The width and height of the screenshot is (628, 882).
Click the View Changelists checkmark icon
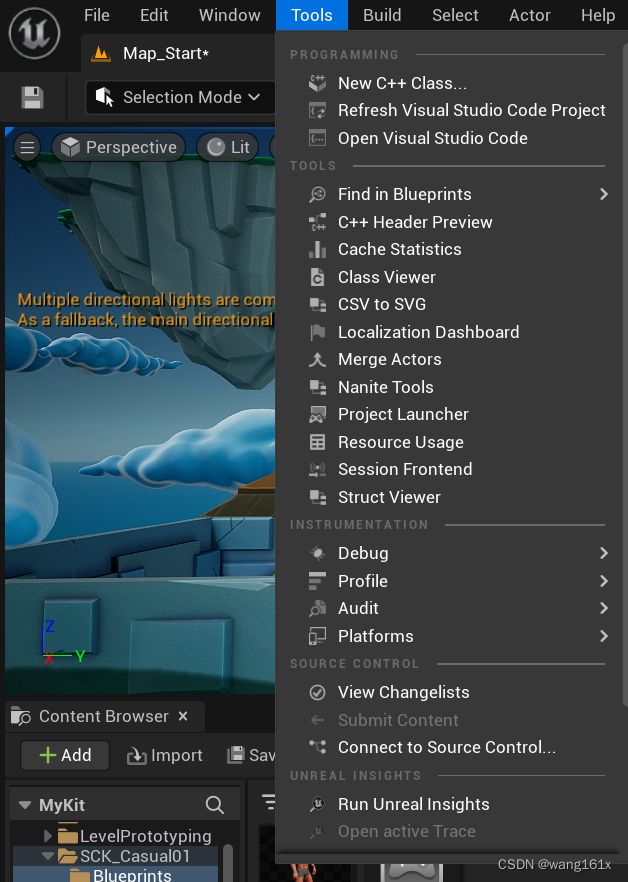coord(317,692)
